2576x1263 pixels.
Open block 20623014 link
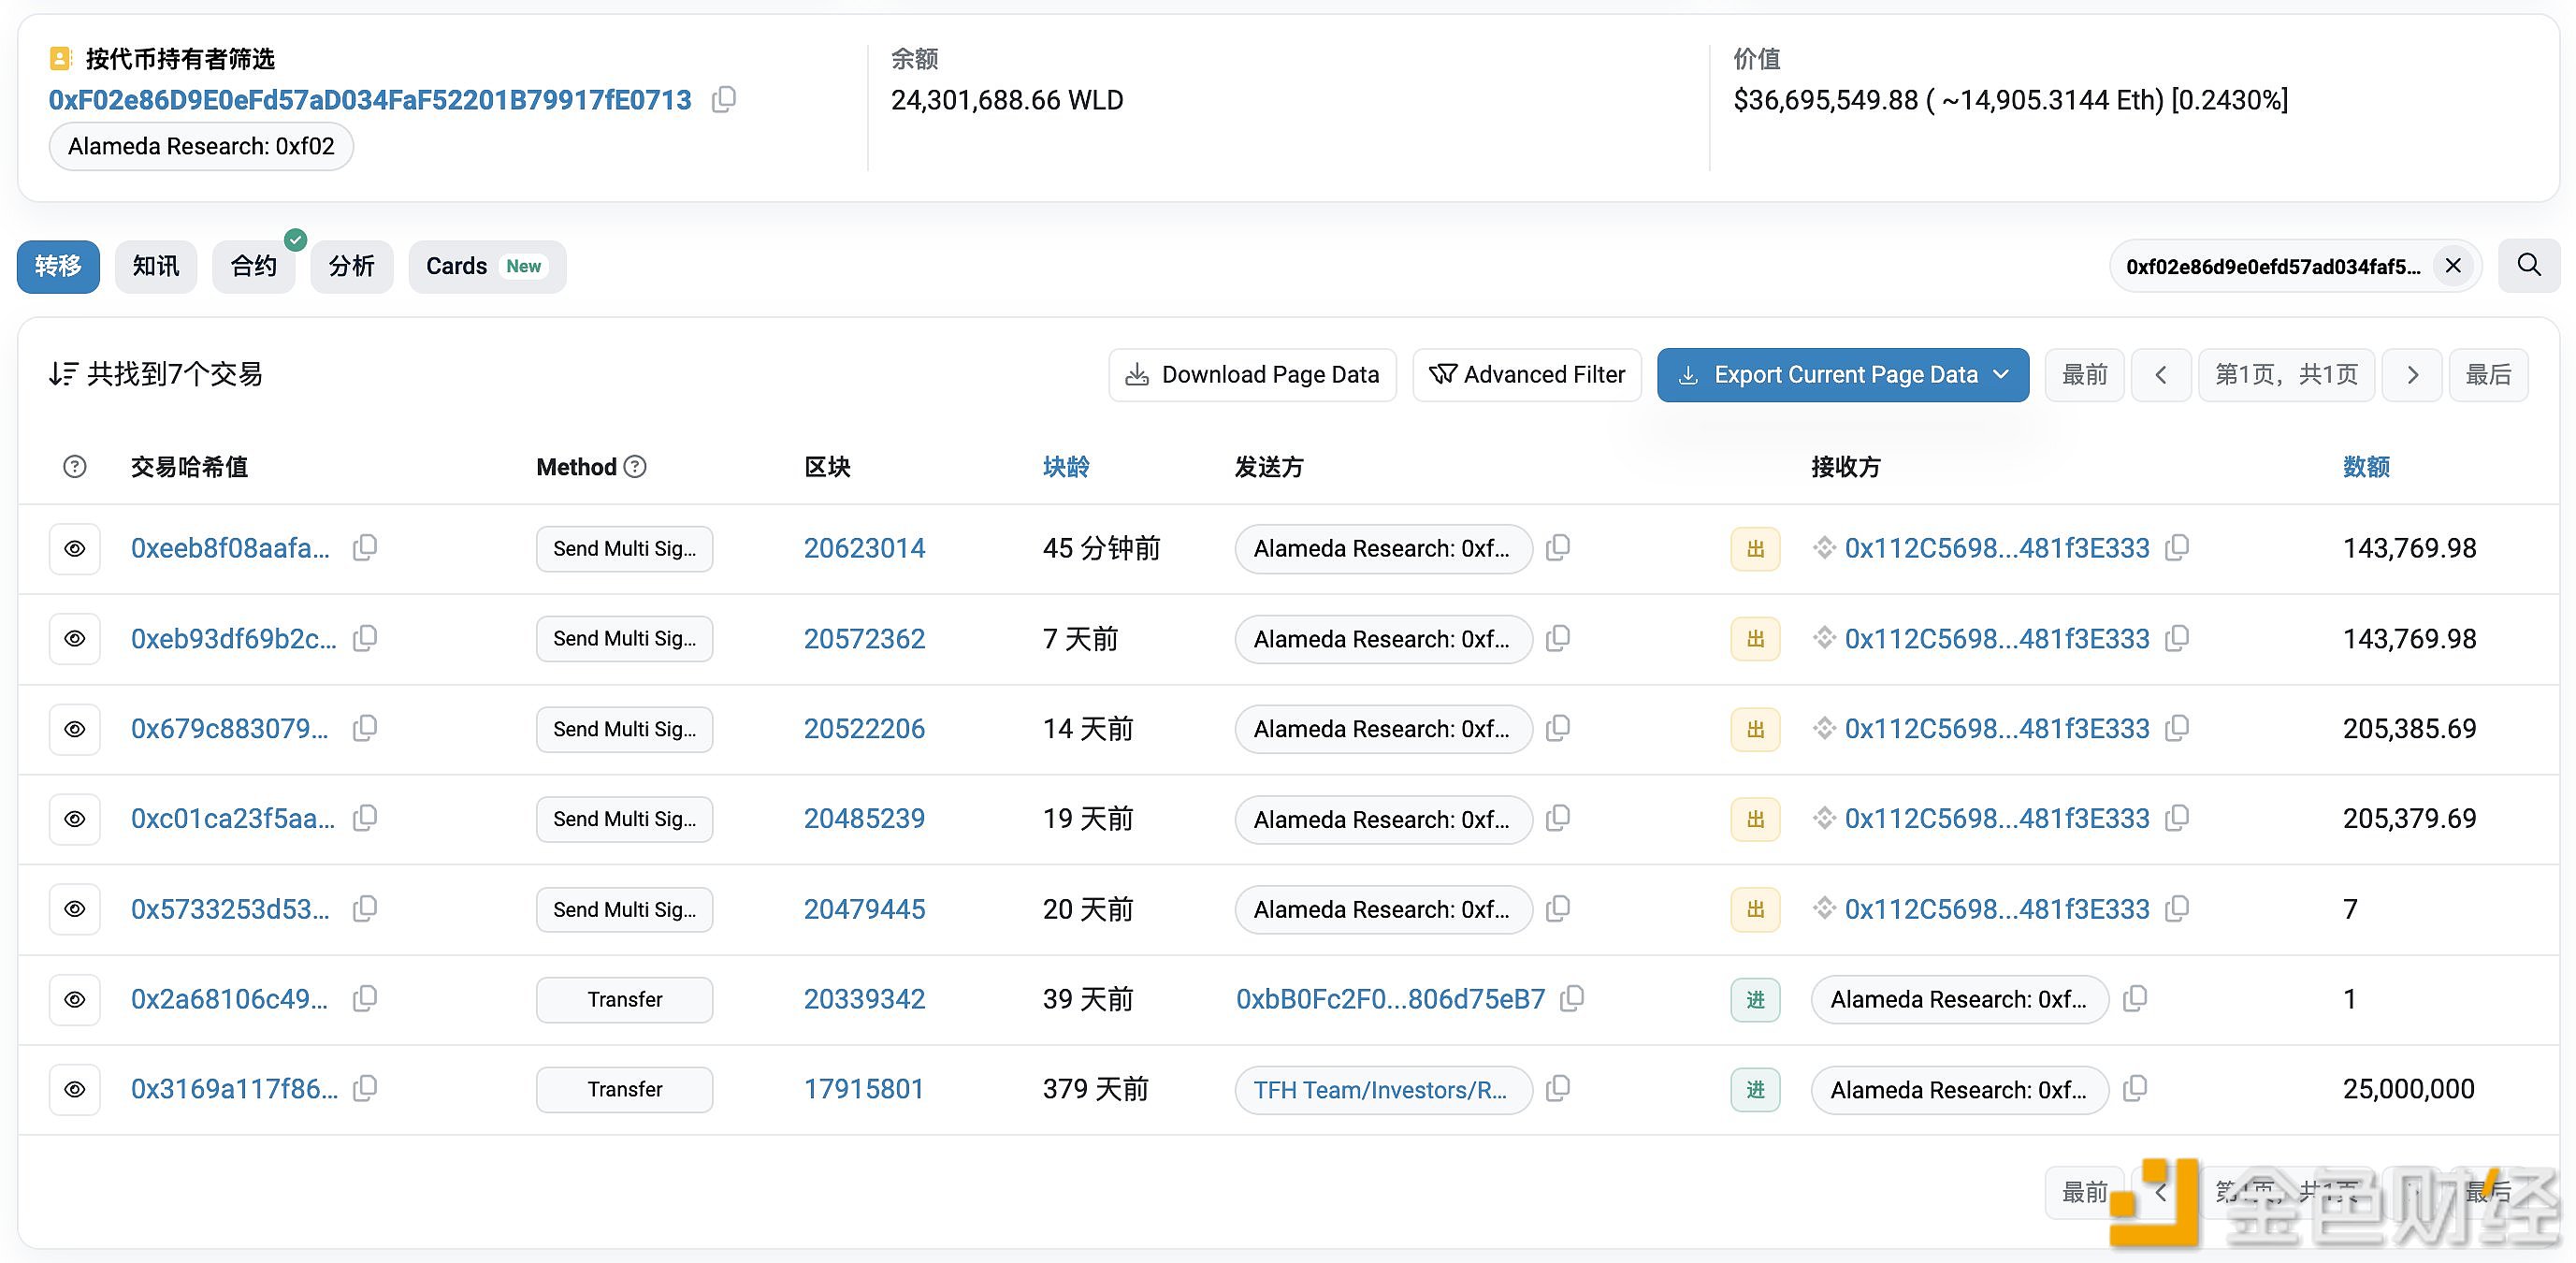(x=865, y=548)
